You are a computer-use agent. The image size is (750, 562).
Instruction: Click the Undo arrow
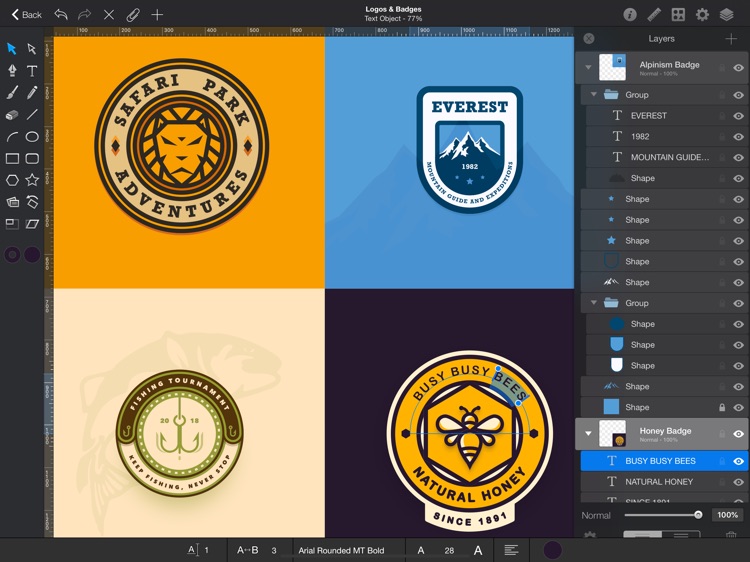pos(62,15)
